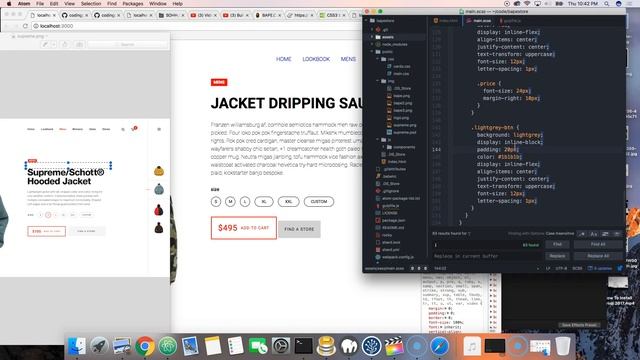Image resolution: width=640 pixels, height=360 pixels.
Task: Open Terminal from the Dock
Action: pos(304,346)
